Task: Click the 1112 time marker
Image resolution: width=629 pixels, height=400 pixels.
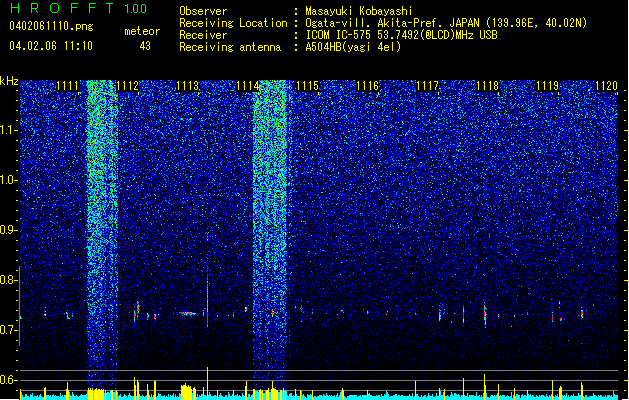Action: click(x=128, y=86)
